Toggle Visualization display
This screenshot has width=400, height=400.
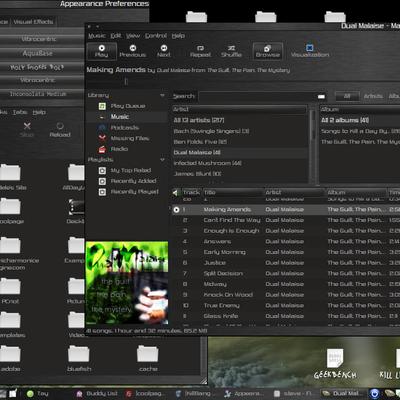(x=310, y=51)
